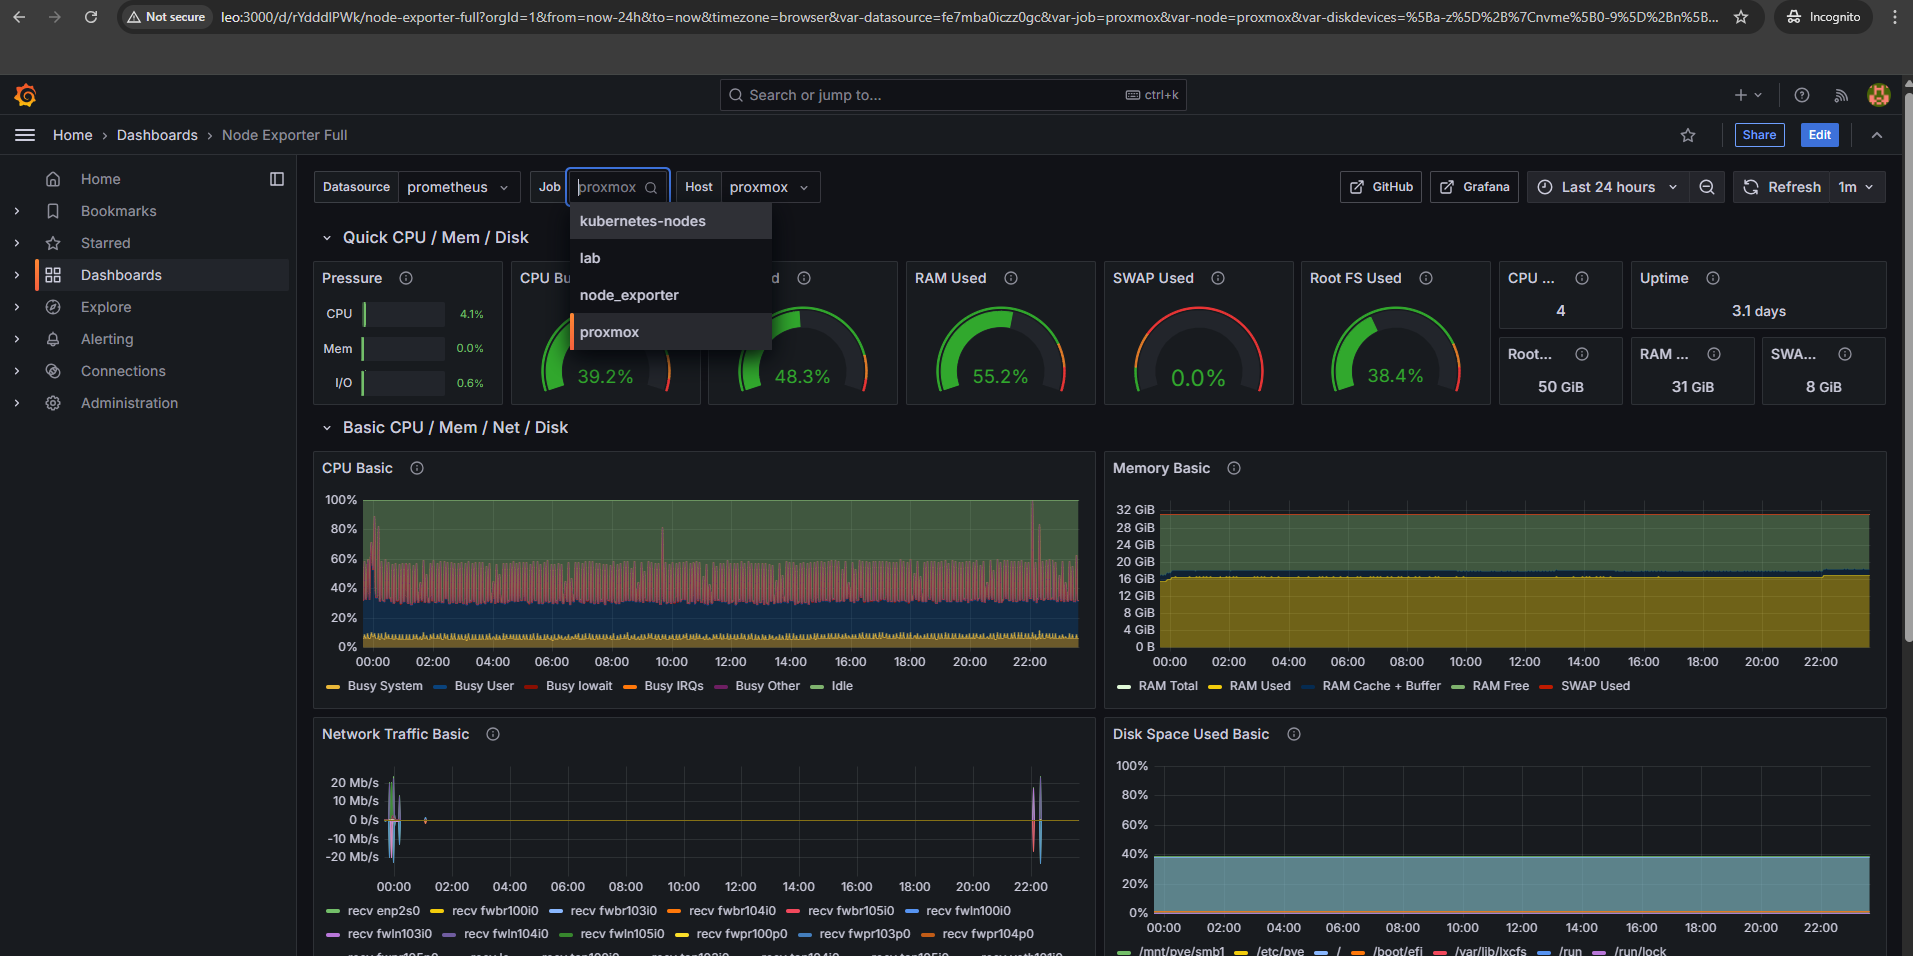Open the Datasource prometheus dropdown
This screenshot has height=956, width=1913.
[x=458, y=187]
